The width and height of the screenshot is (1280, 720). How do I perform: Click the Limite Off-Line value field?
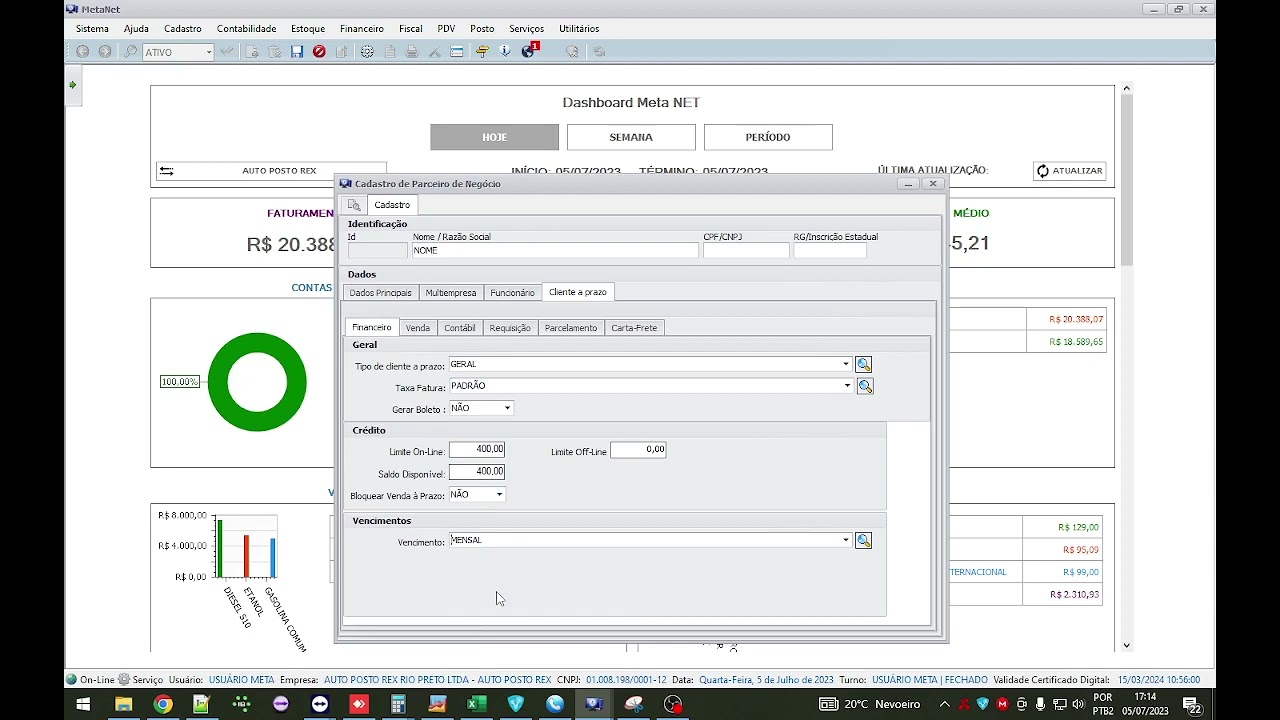click(638, 450)
